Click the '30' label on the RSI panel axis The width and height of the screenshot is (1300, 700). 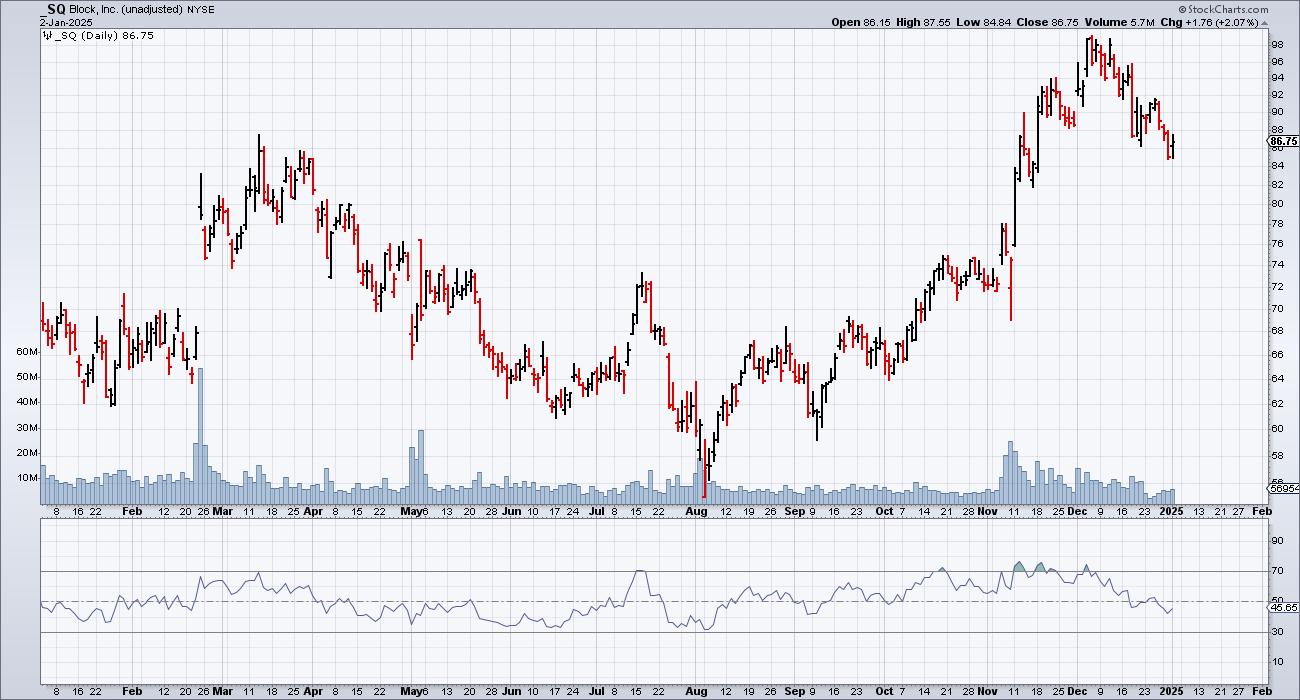[1277, 632]
